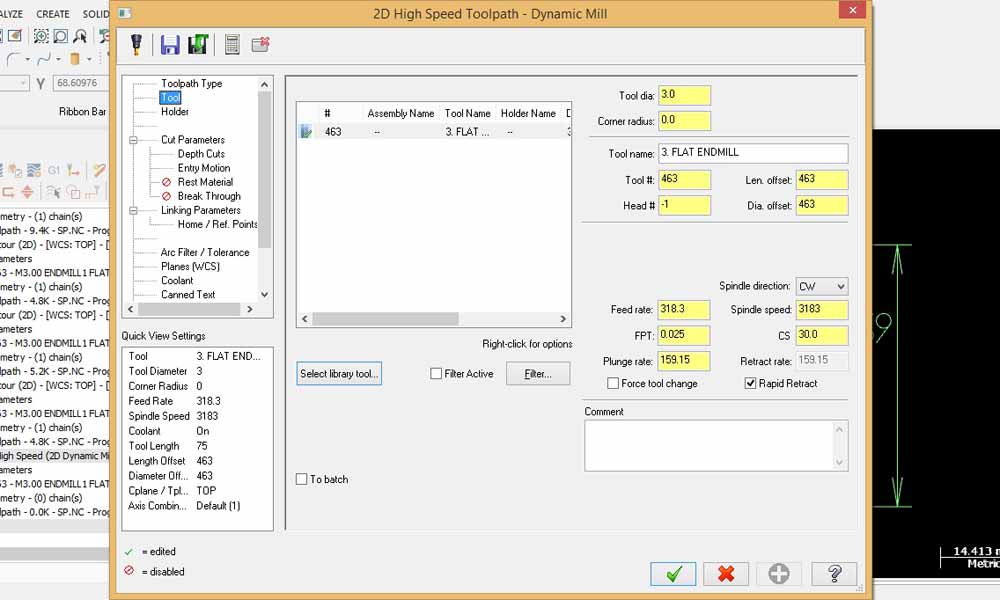
Task: Click the Select library tool button
Action: (339, 374)
